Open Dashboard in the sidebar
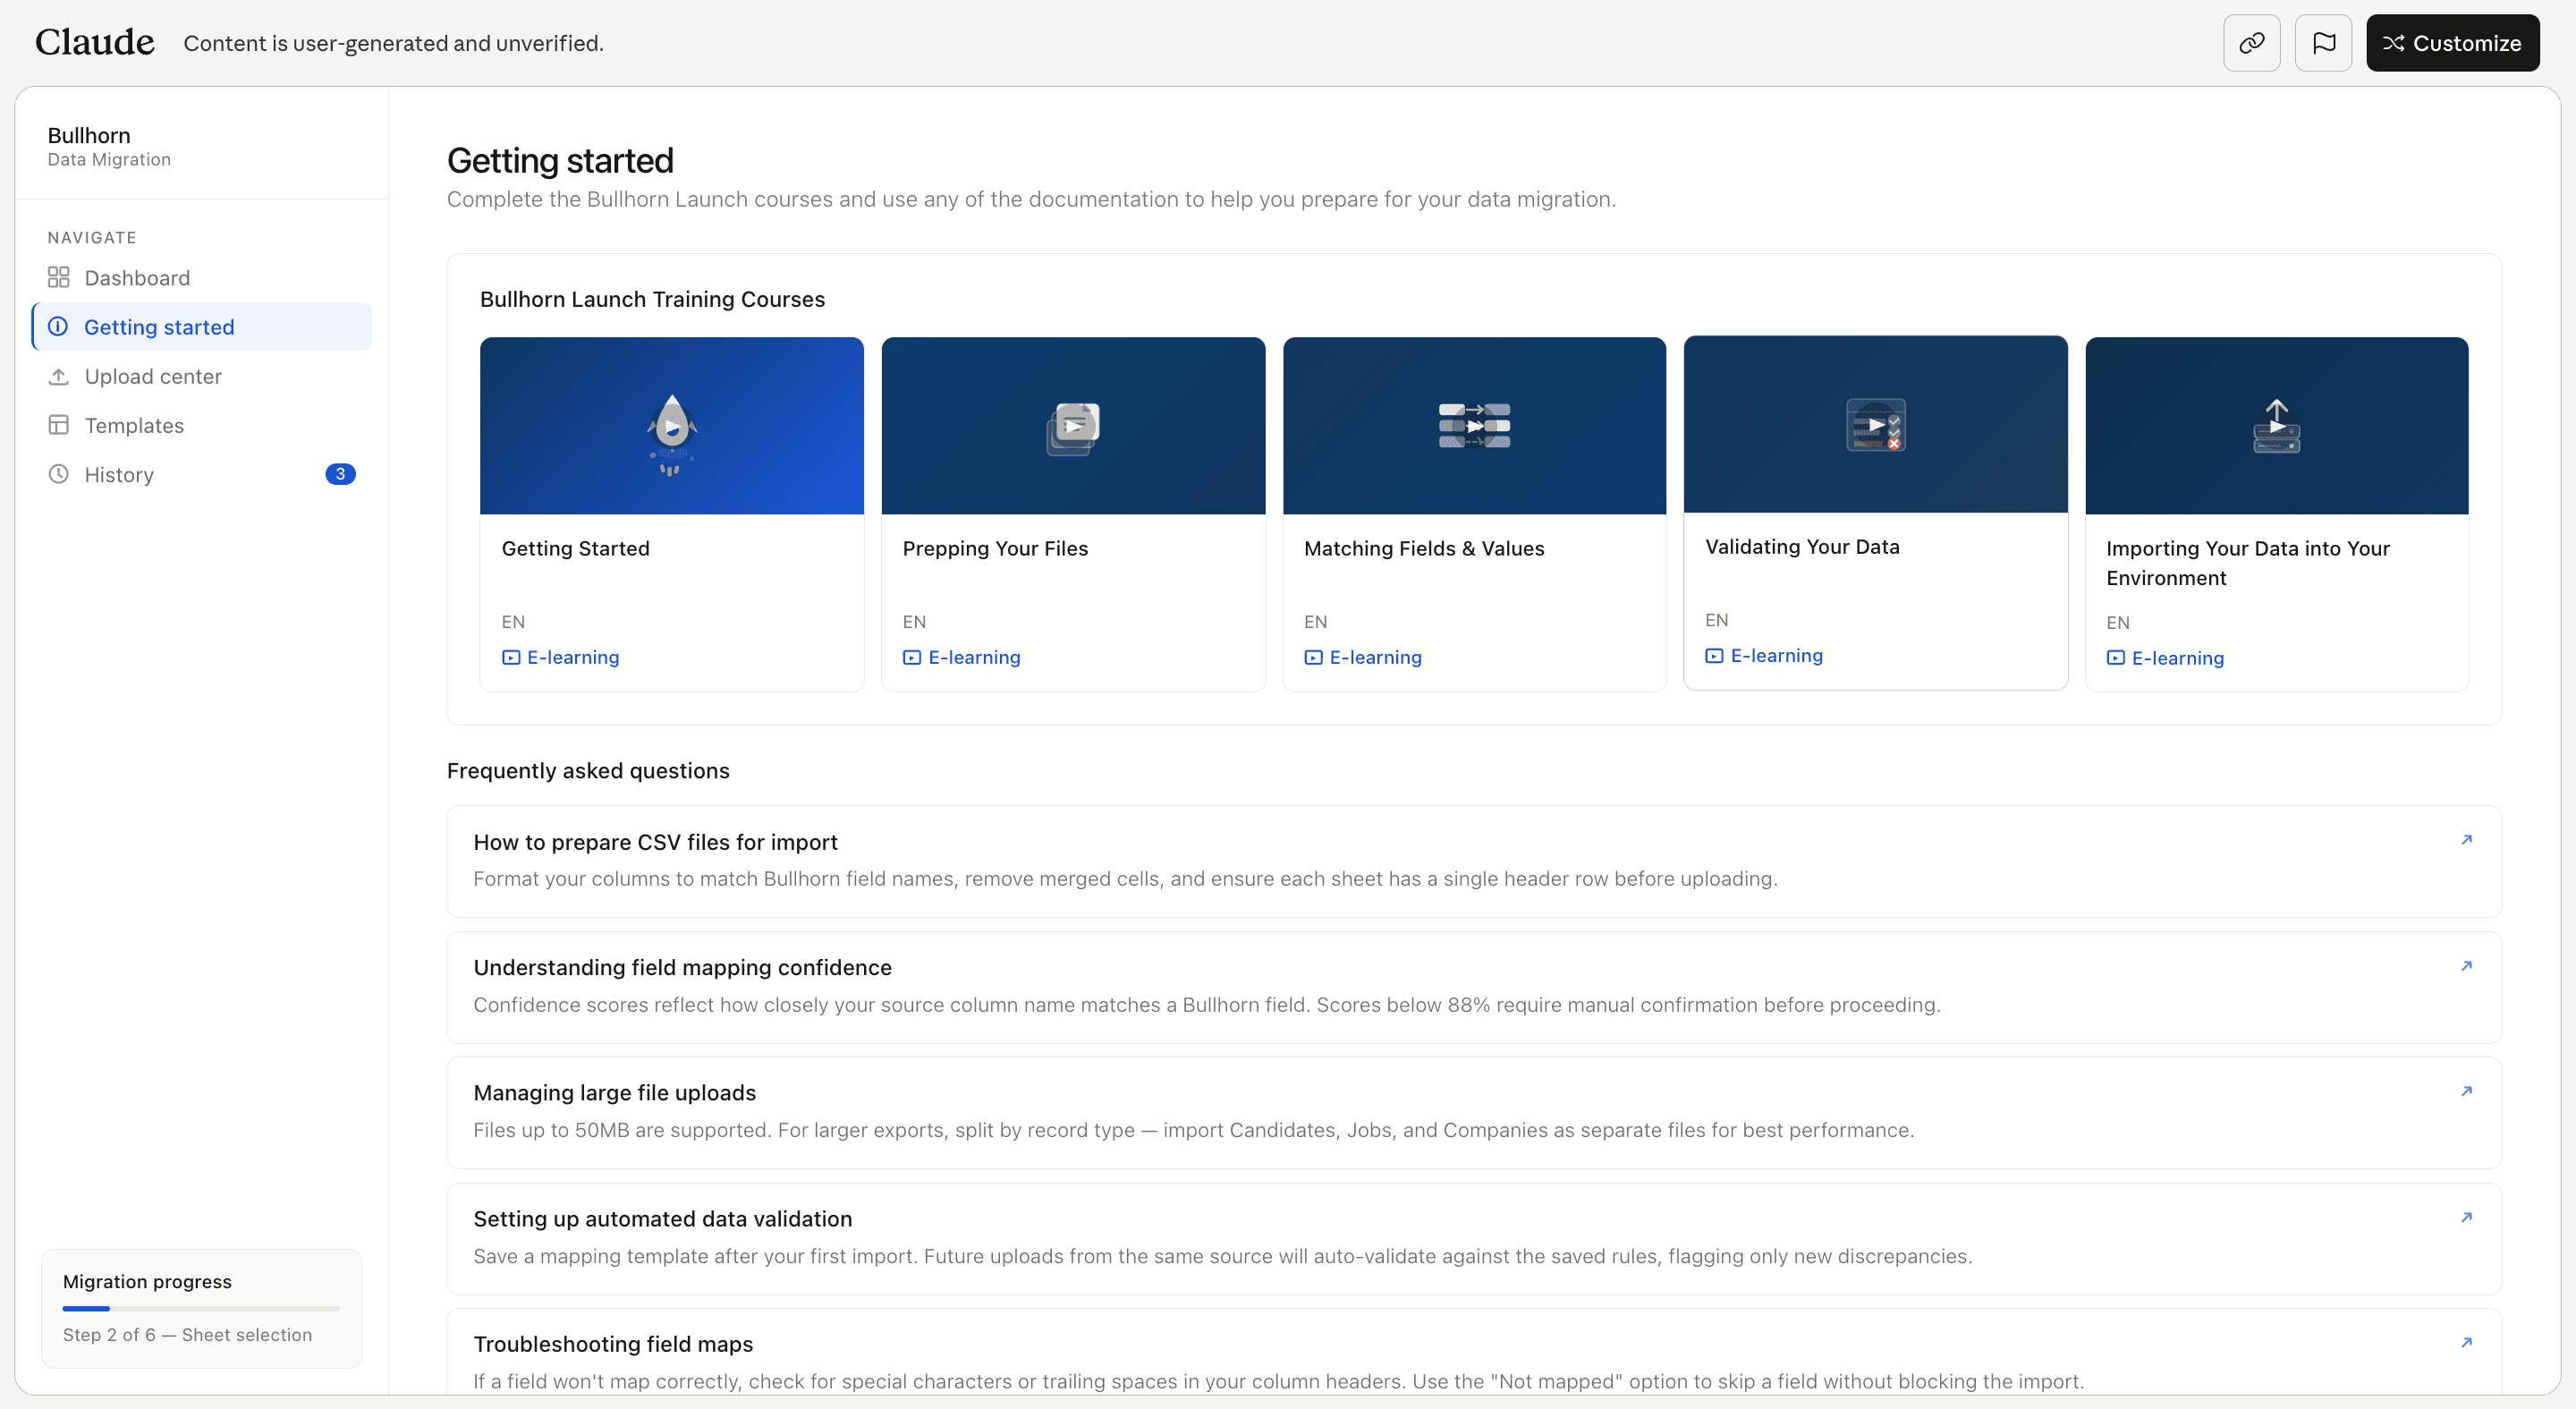 (x=202, y=278)
